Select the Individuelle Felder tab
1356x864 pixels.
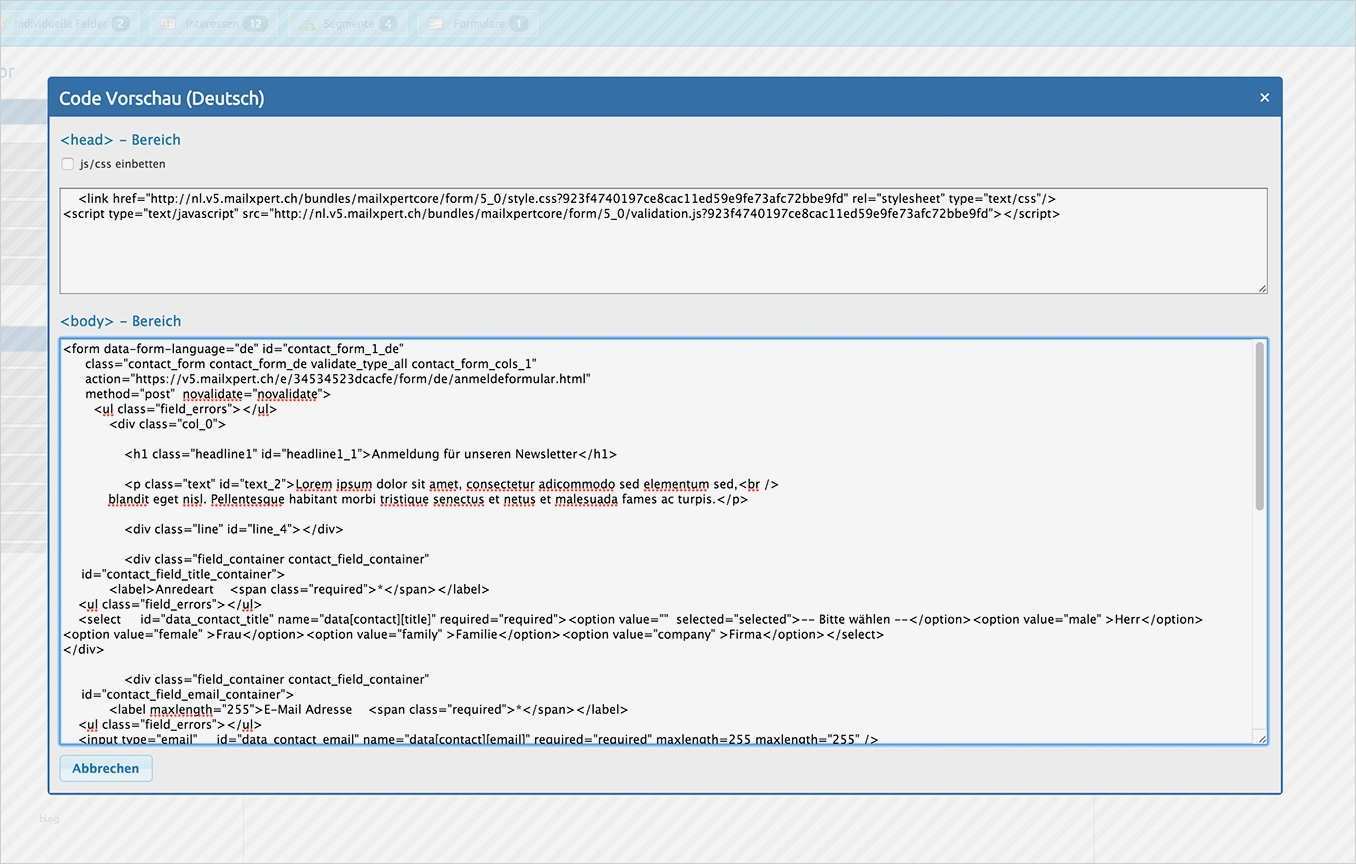tap(70, 22)
